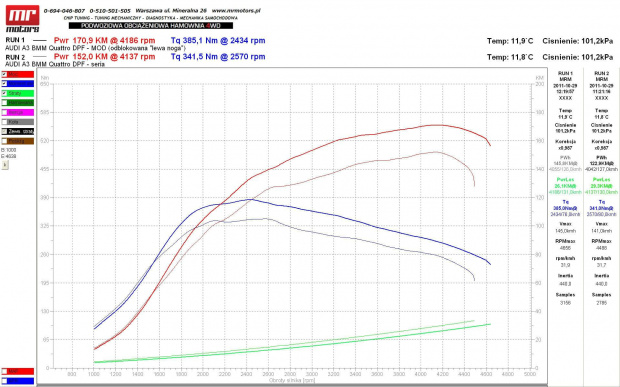This screenshot has width=620, height=387.
Task: Enable the dark green Hamowanie checkbox
Action: (4, 103)
